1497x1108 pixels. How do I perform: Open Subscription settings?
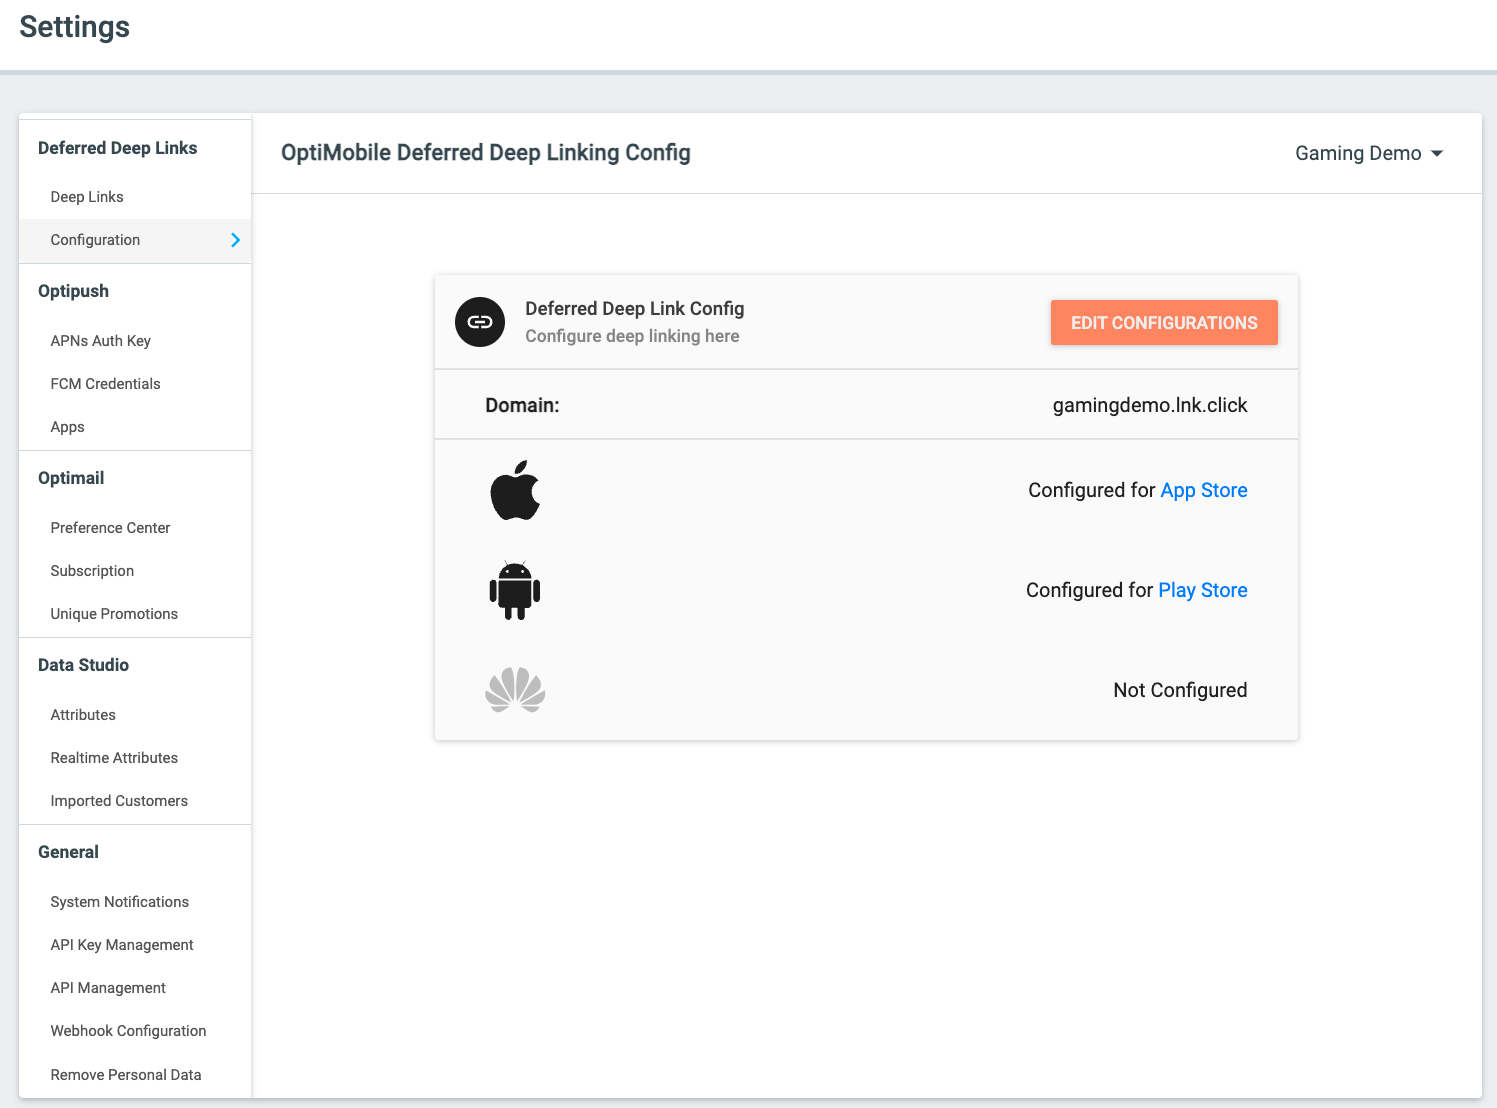[92, 571]
